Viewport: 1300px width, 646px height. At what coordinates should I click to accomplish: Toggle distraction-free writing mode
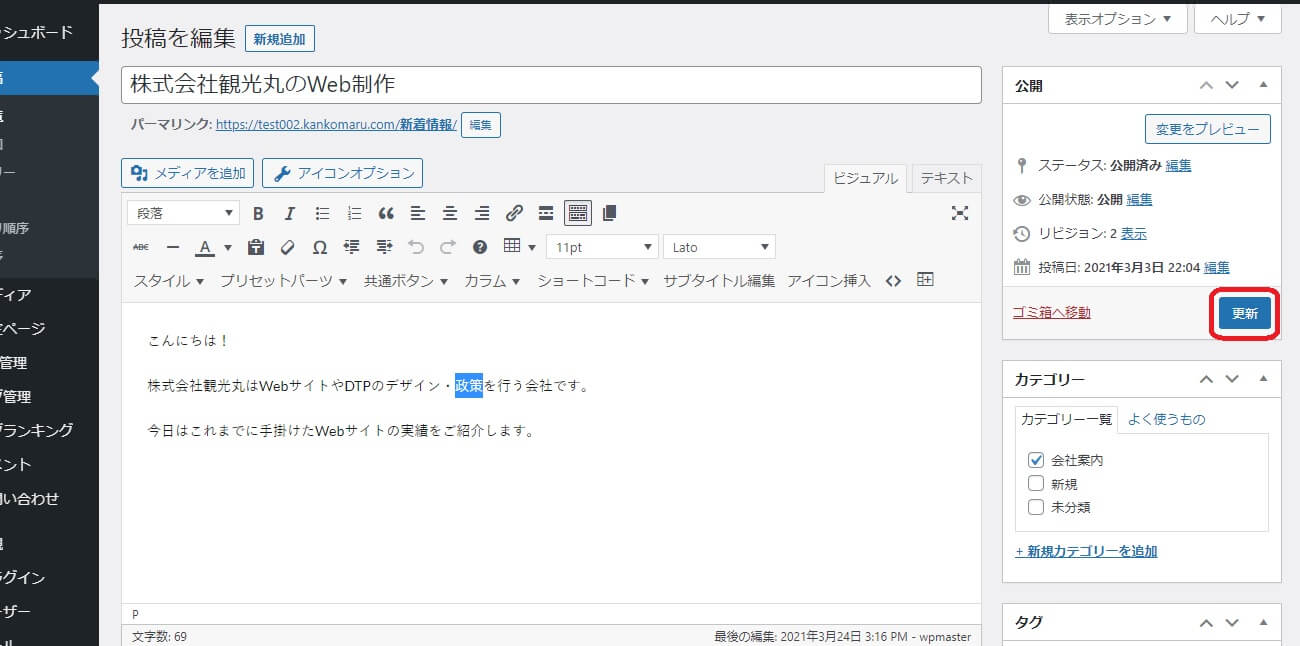coord(959,212)
